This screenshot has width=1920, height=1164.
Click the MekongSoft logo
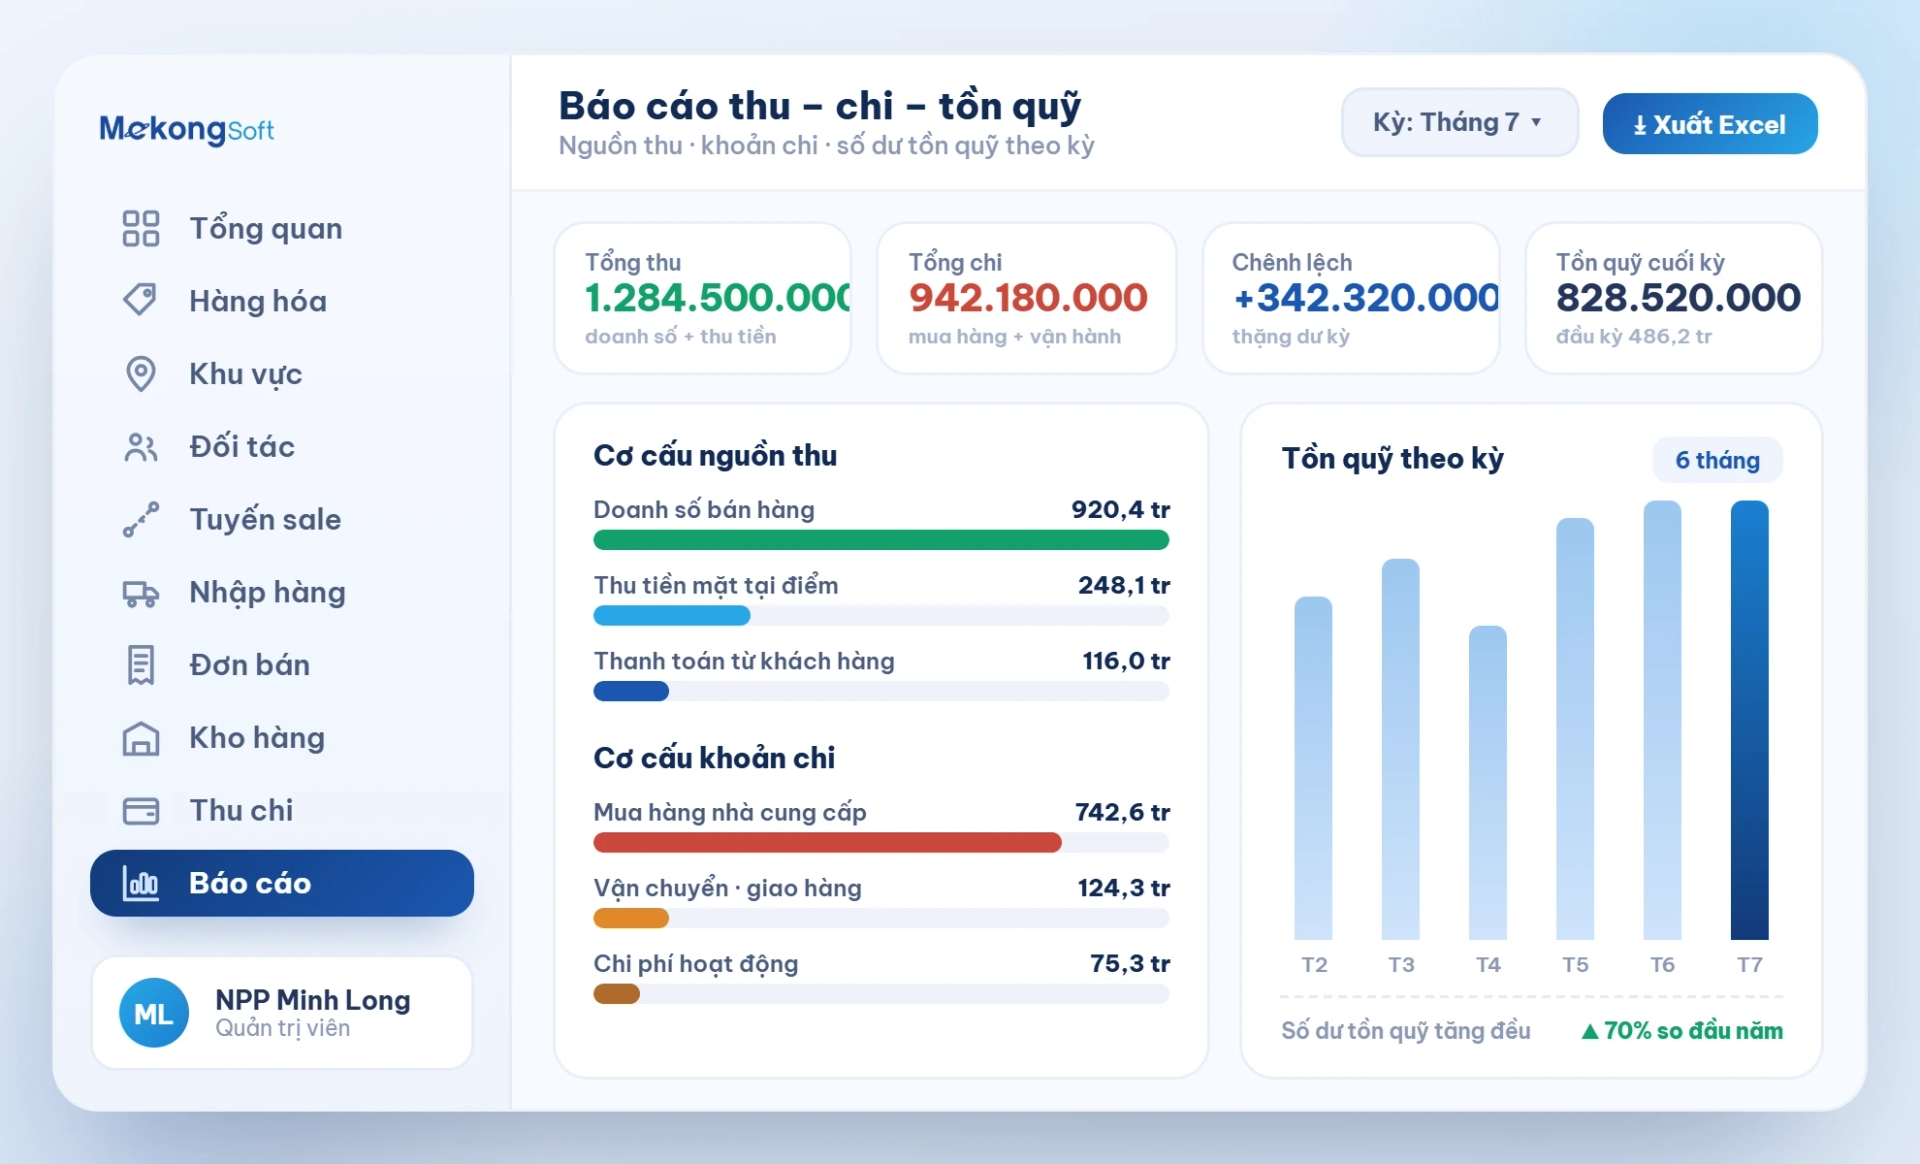[x=186, y=129]
